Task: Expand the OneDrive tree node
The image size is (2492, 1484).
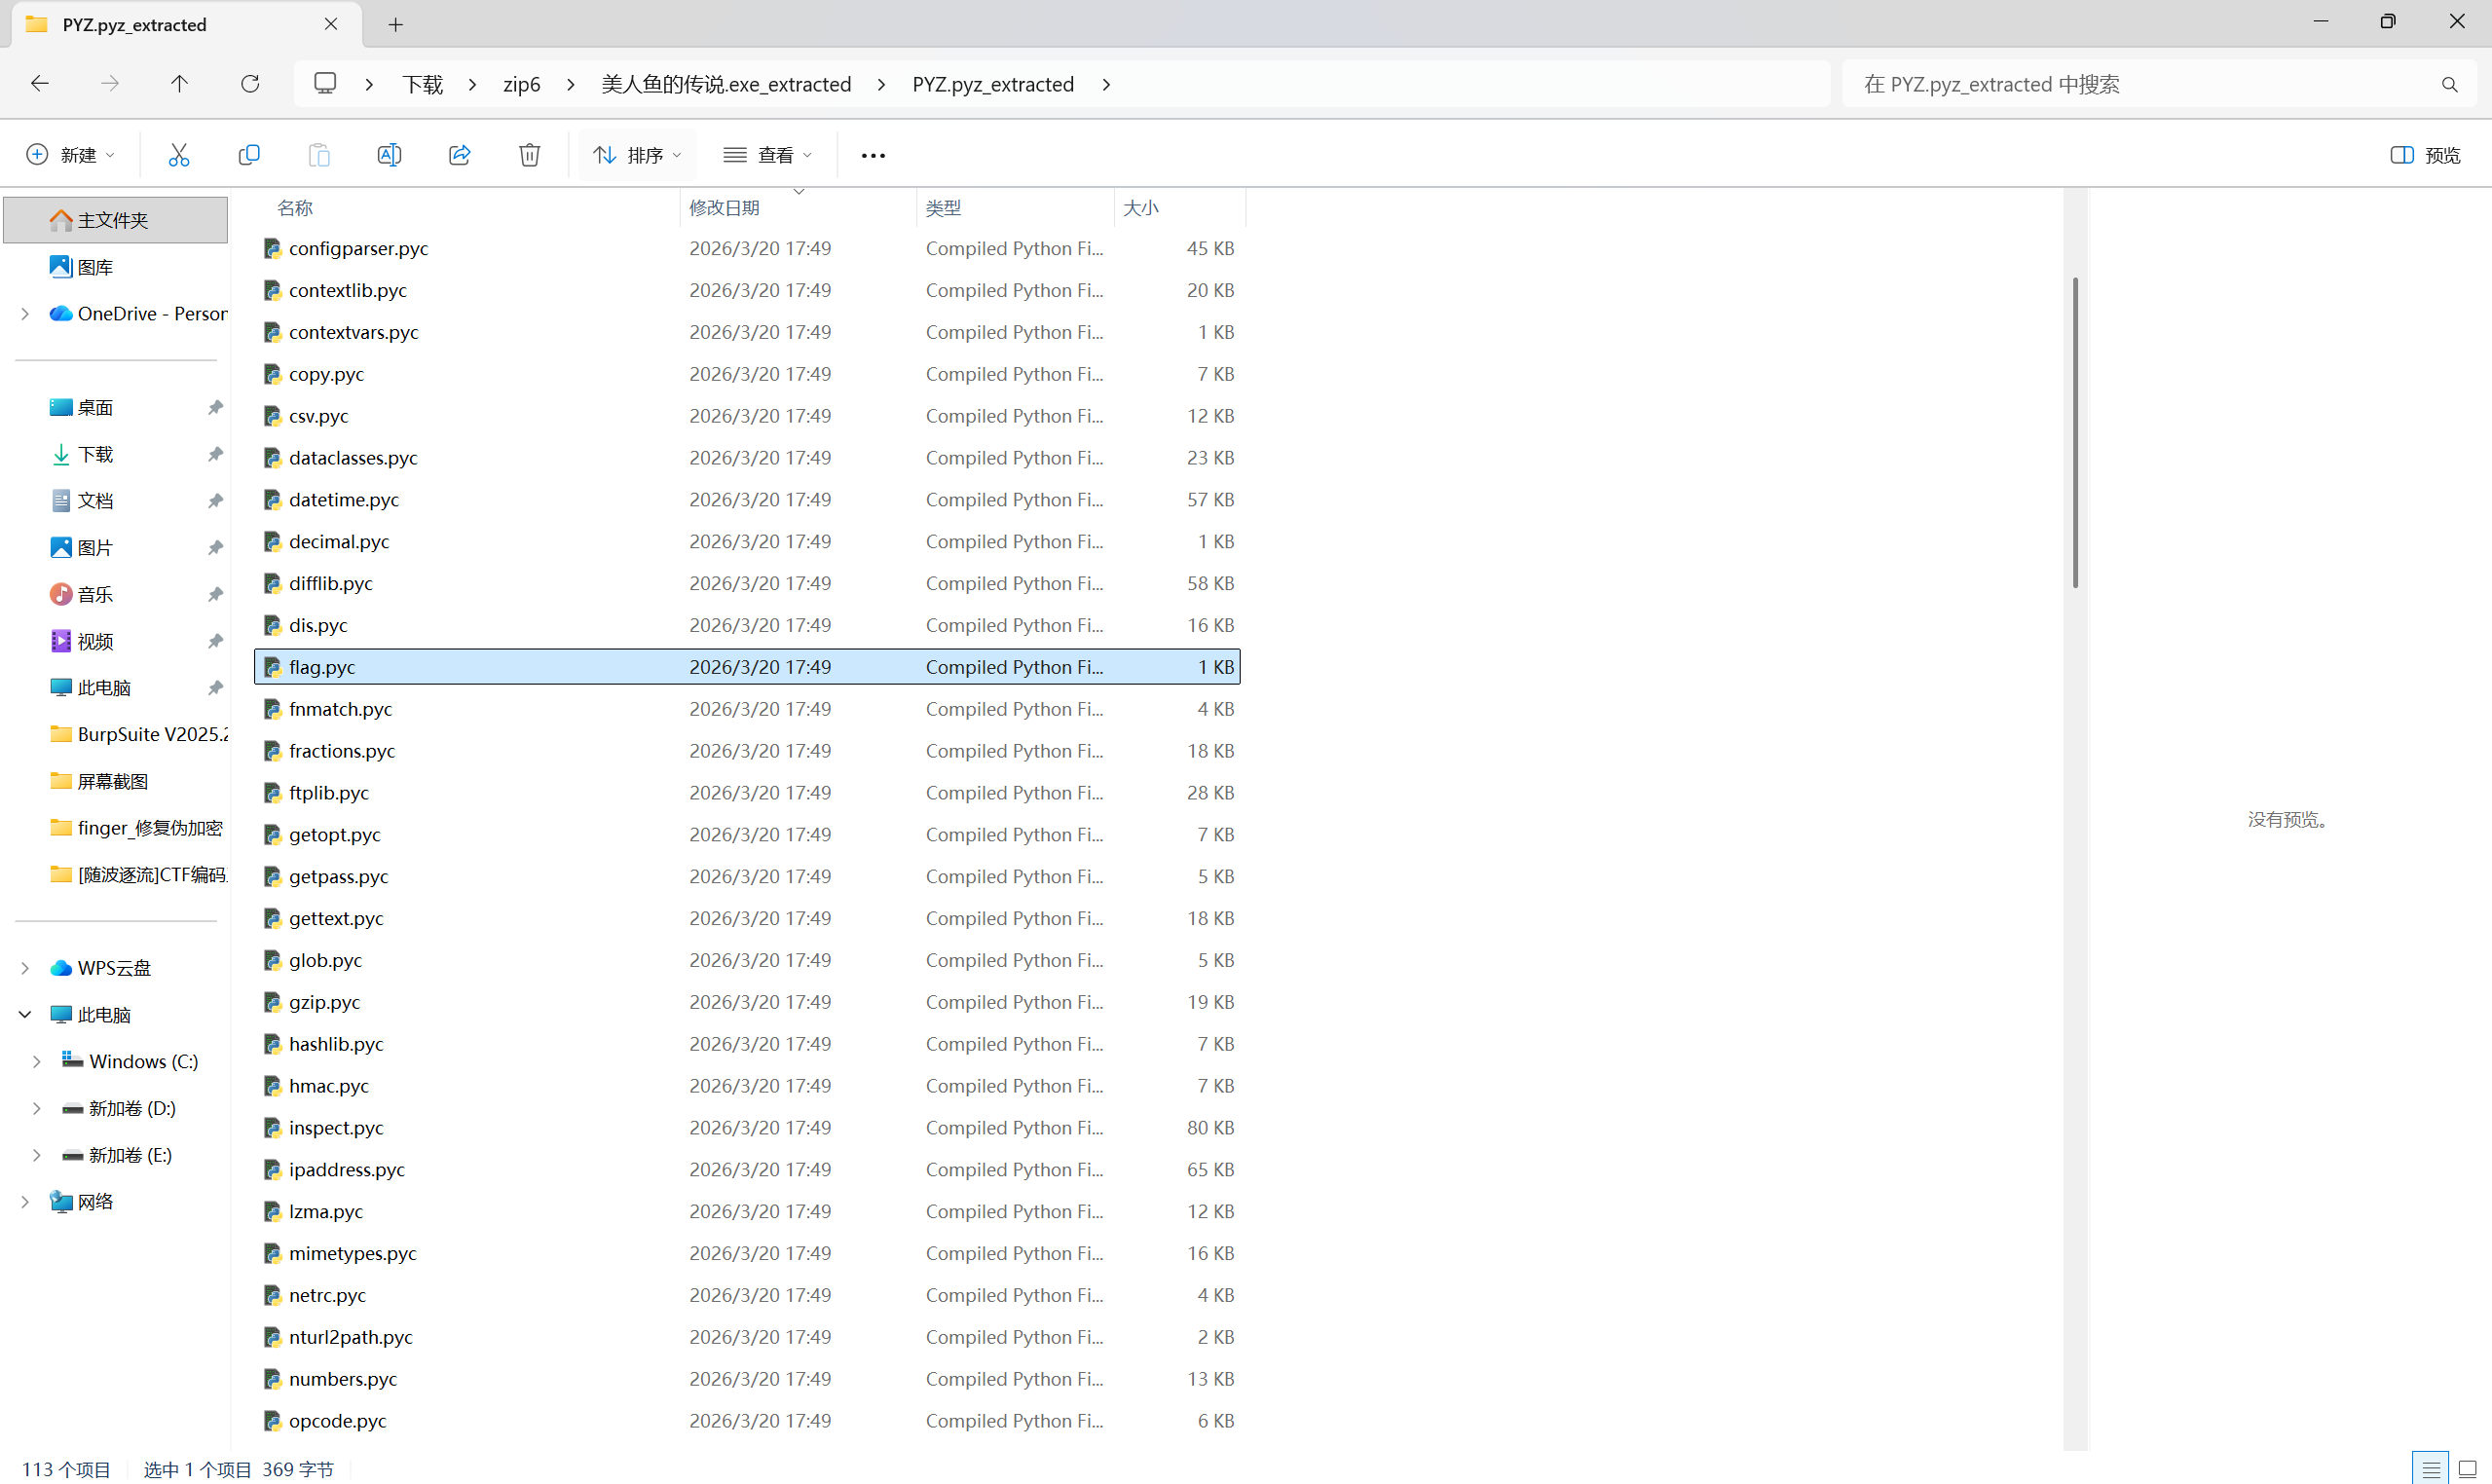Action: [25, 314]
